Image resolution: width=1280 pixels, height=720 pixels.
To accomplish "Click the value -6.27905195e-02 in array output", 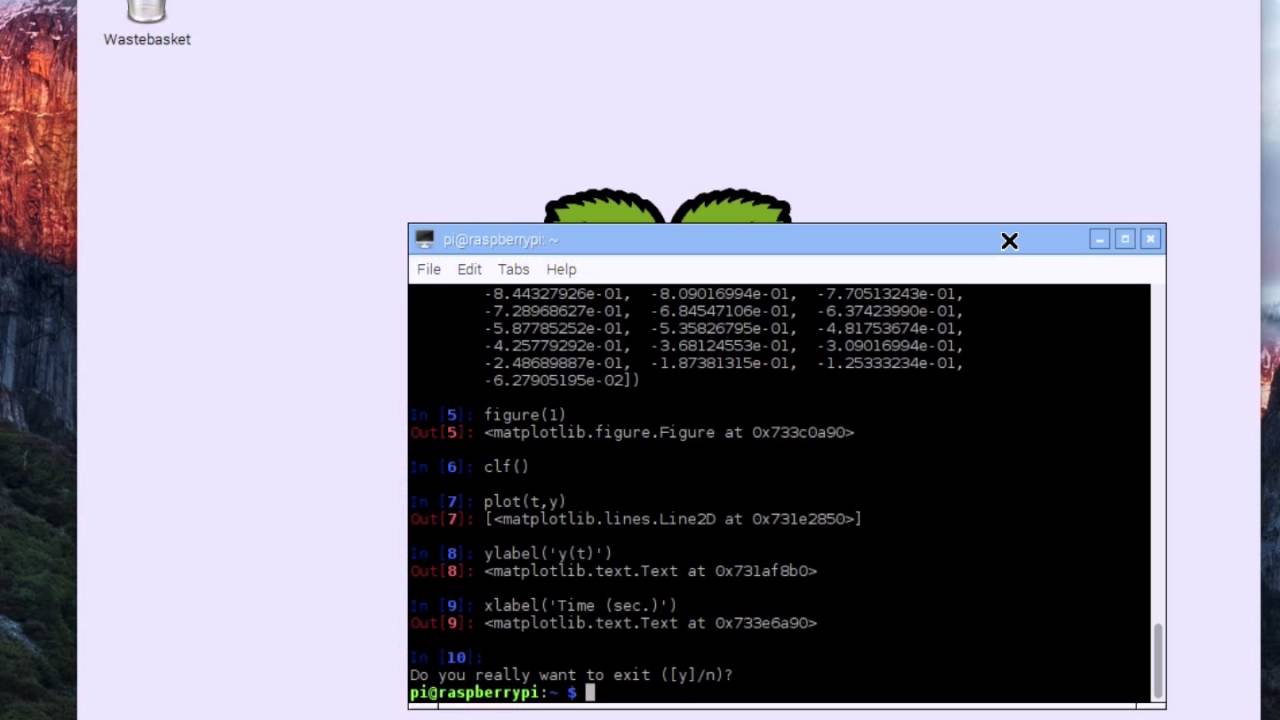I will tap(556, 381).
